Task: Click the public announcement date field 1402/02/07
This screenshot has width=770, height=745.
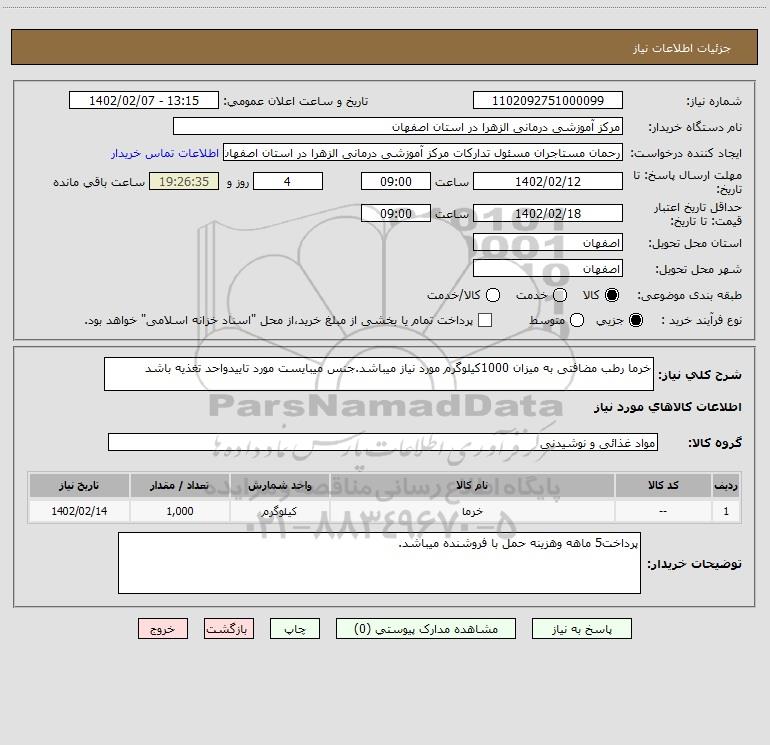Action: [x=144, y=100]
